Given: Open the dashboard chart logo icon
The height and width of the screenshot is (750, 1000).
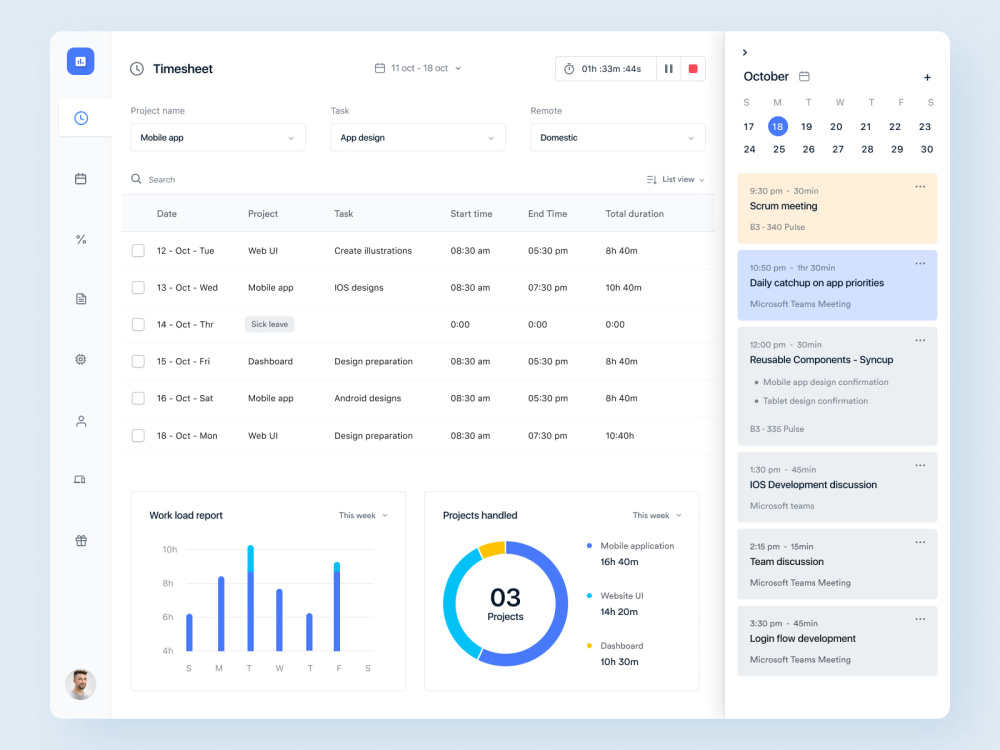Looking at the screenshot, I should (80, 61).
